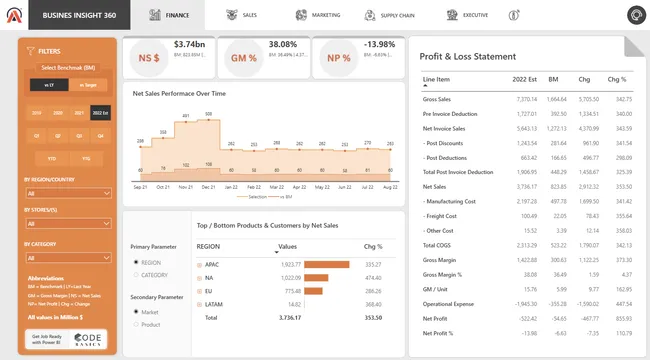Click the support headset icon at top right
The height and width of the screenshot is (360, 650).
(636, 15)
